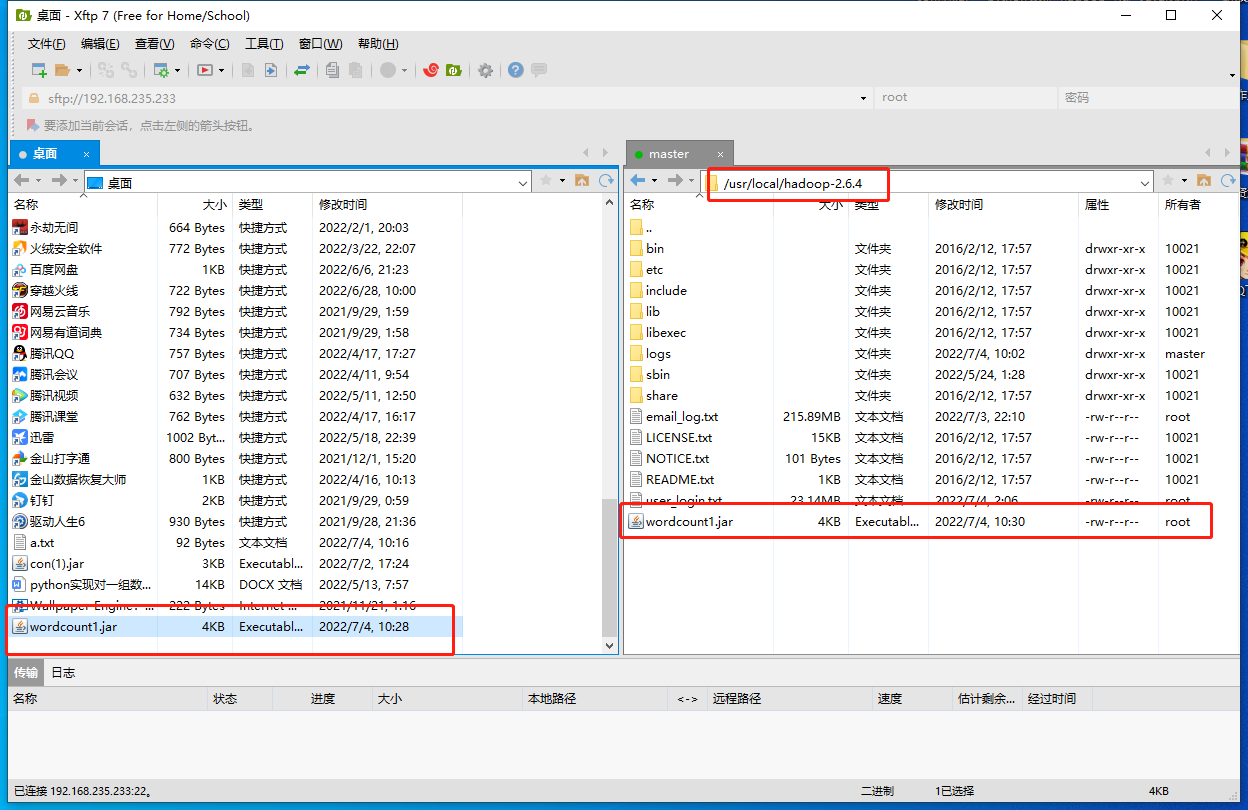Click the red play screen toolbar icon
This screenshot has height=810, width=1248.
point(205,70)
